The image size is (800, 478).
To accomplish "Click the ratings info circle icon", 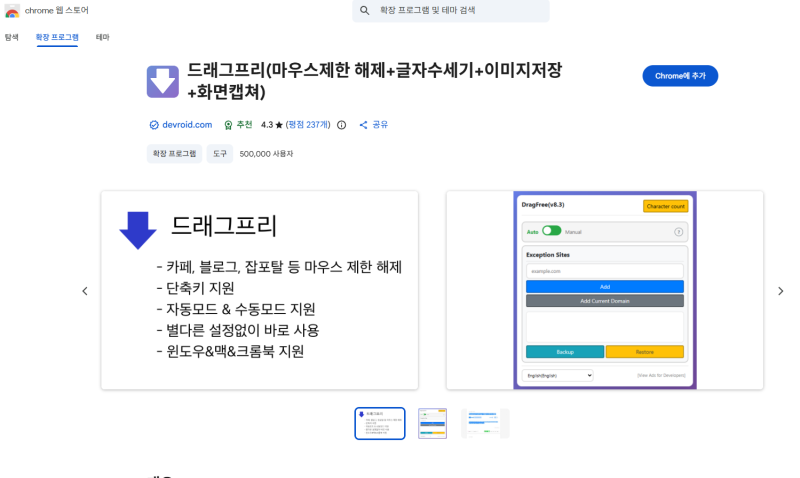I will (x=341, y=125).
